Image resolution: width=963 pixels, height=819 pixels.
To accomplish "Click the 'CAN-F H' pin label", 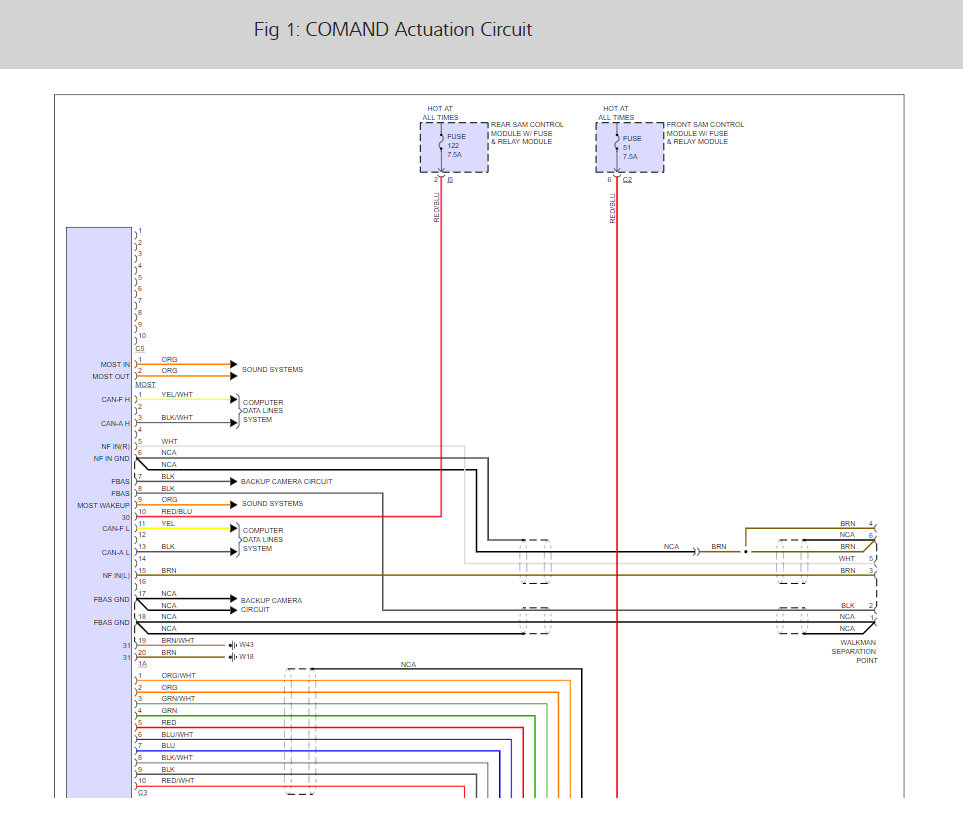I will click(x=115, y=400).
